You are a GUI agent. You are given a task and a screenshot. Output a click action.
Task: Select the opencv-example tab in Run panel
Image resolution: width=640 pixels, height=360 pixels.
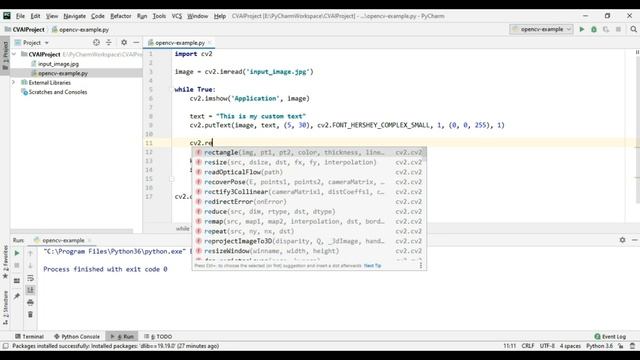click(63, 240)
